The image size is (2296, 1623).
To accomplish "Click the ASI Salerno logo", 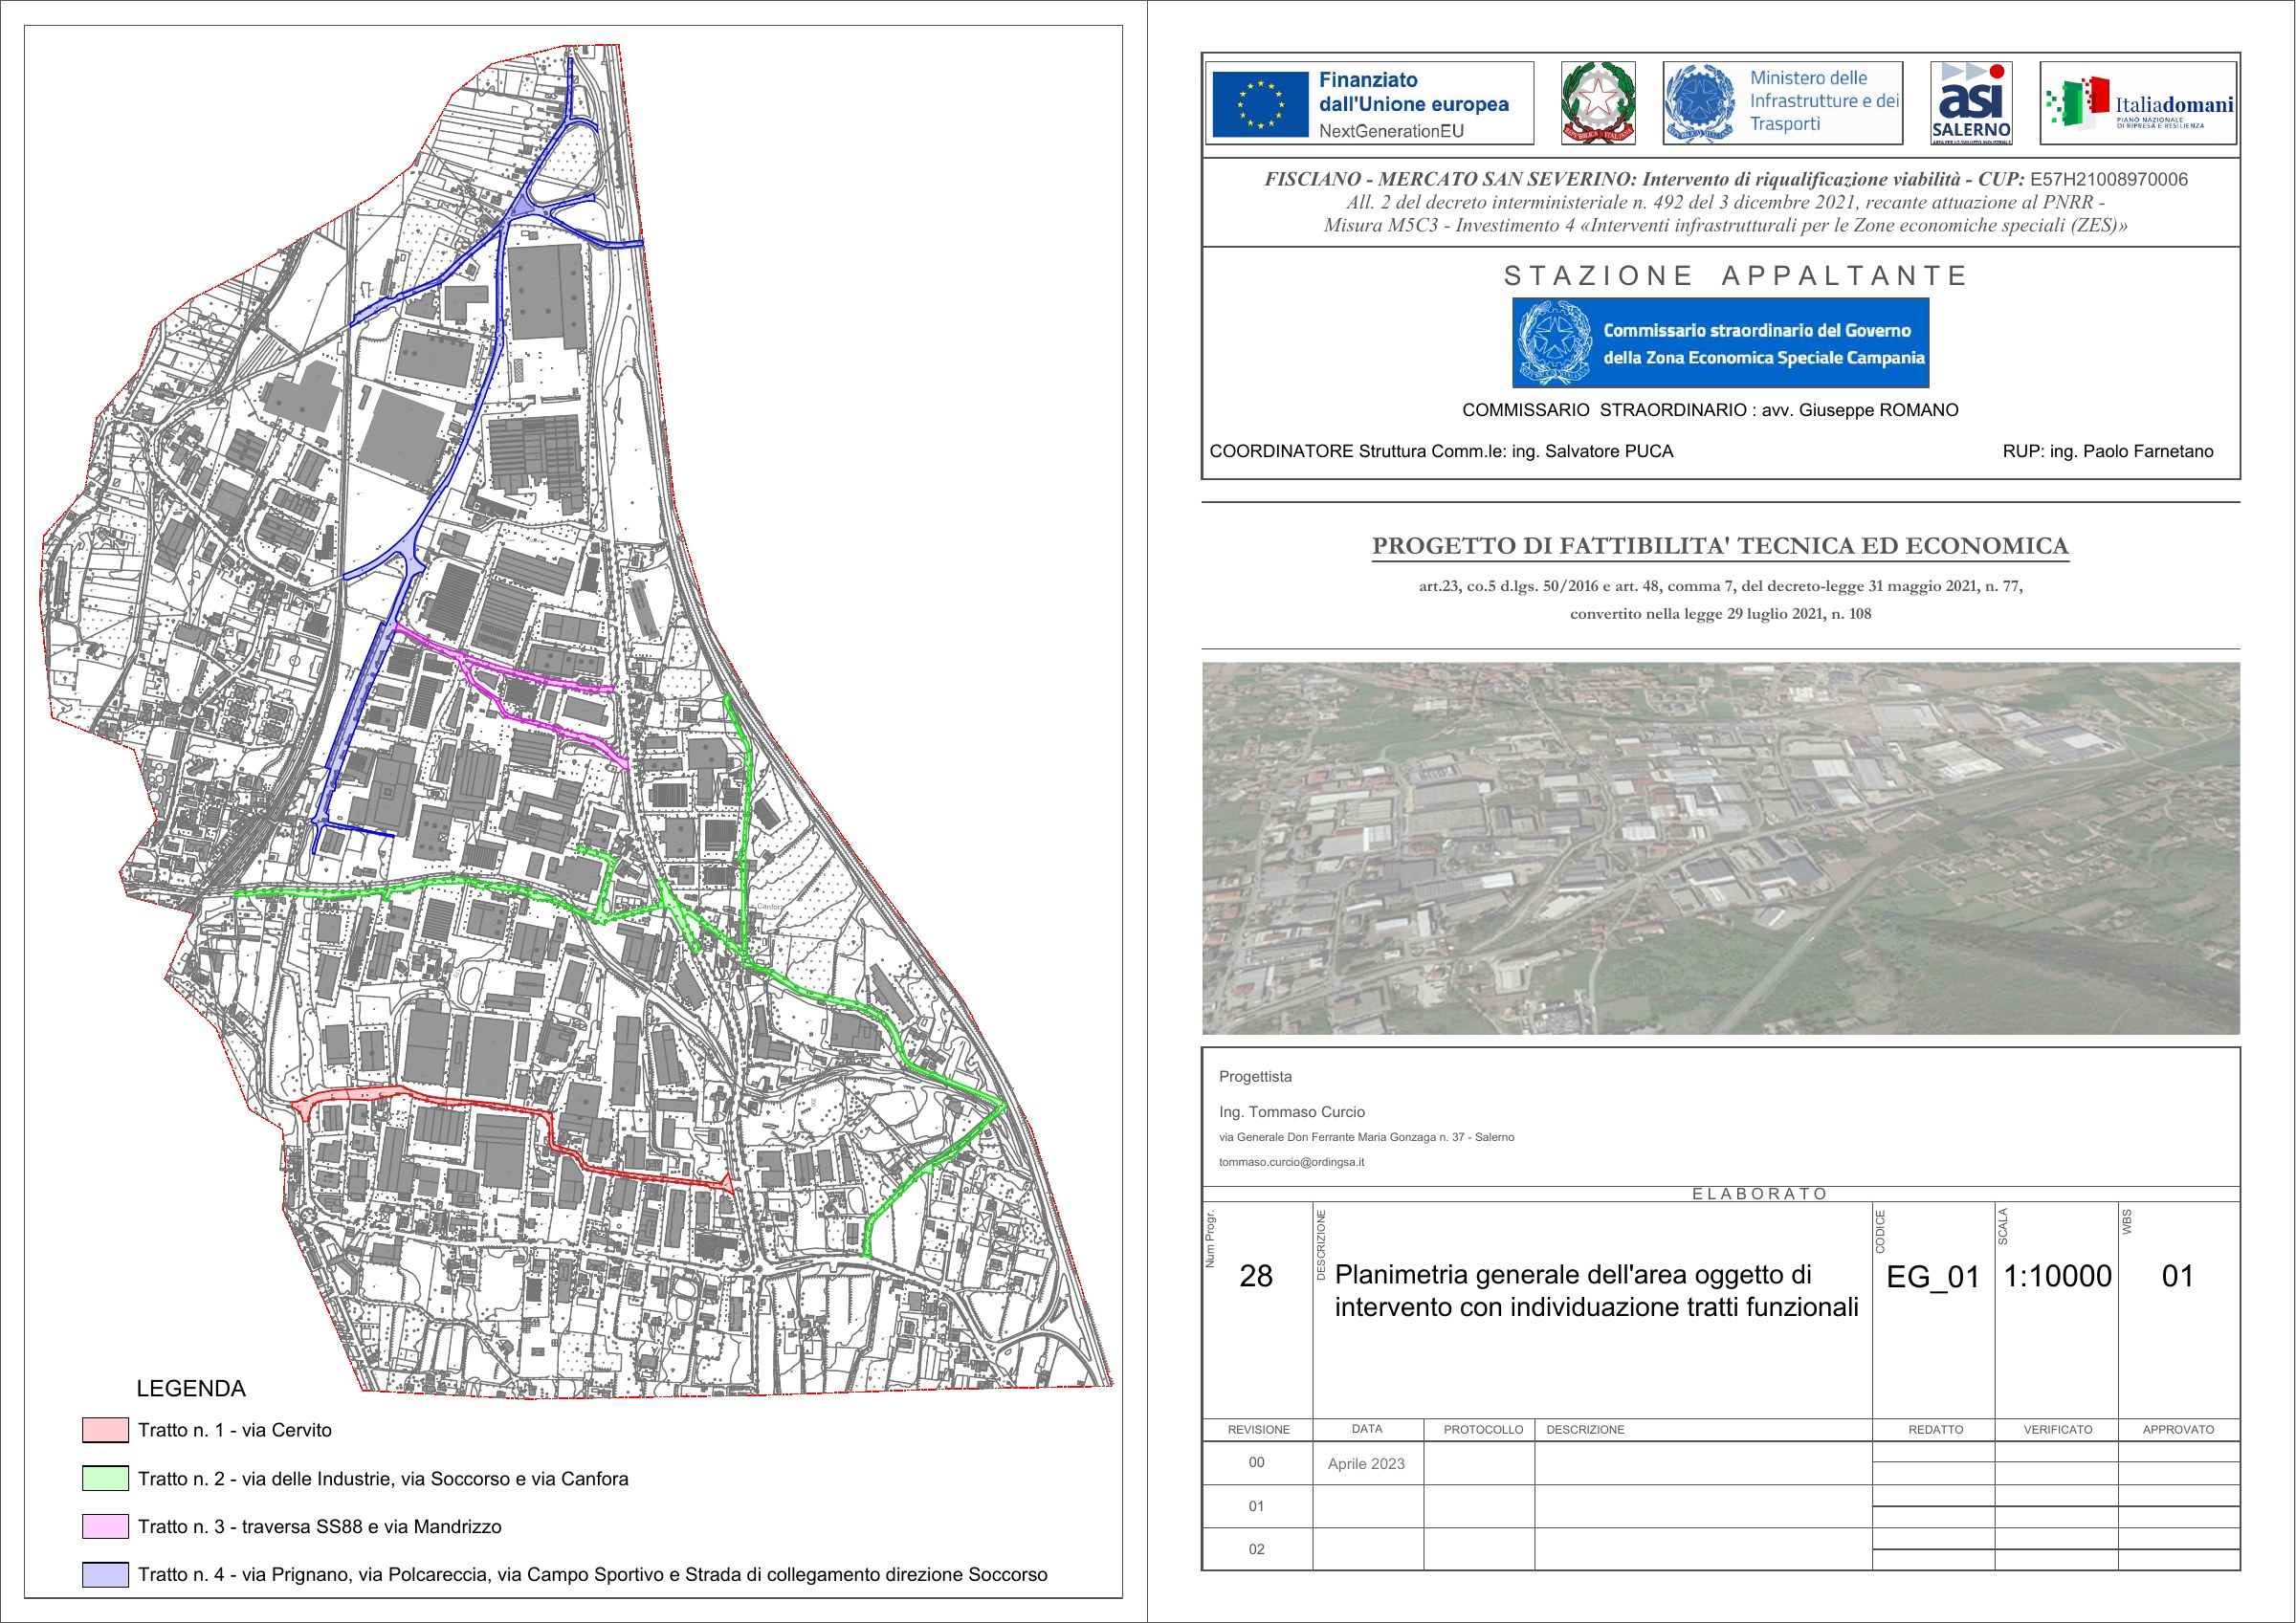I will [1971, 103].
